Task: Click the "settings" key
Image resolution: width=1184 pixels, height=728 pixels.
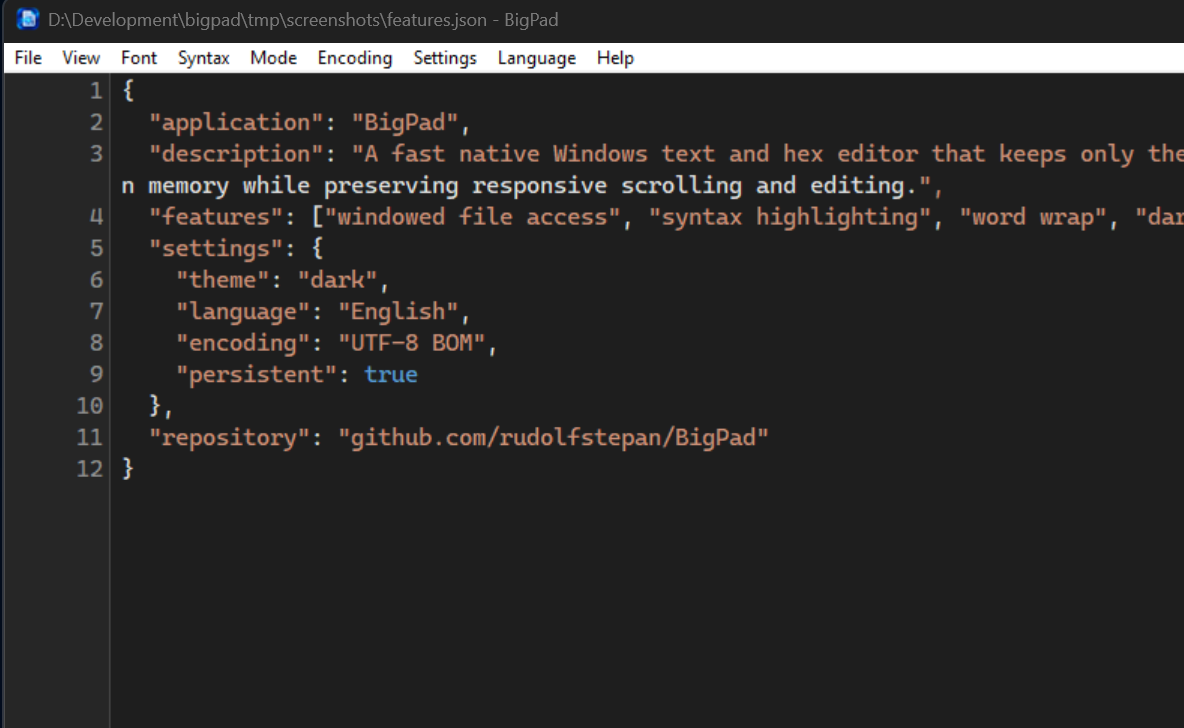Action: point(216,249)
